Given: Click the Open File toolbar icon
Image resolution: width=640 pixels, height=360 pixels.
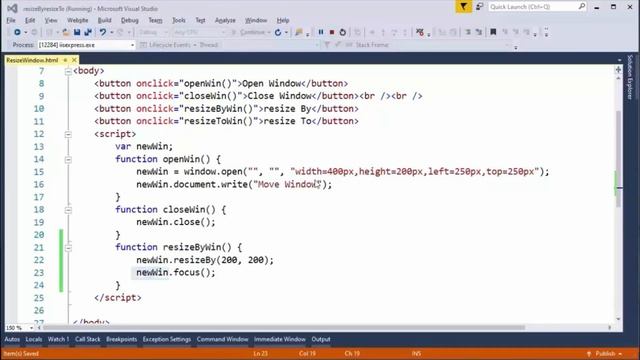Looking at the screenshot, I should (66, 32).
